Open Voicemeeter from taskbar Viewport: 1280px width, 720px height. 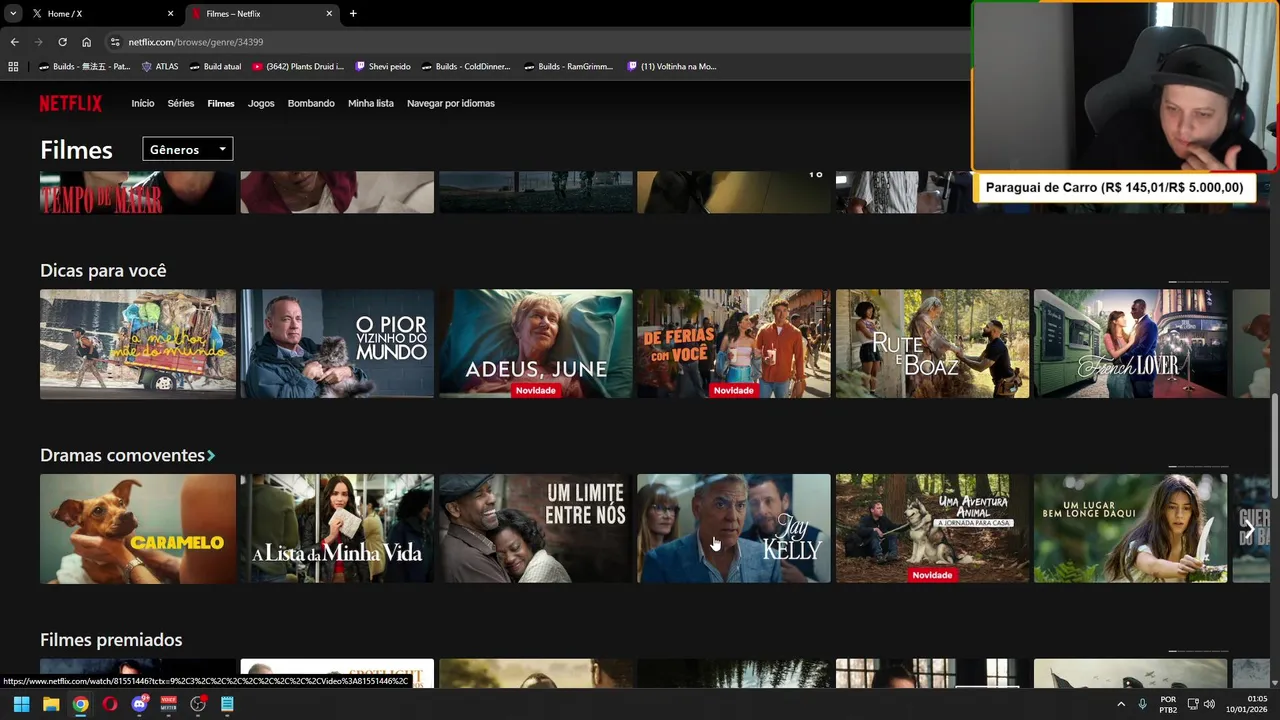pos(169,704)
